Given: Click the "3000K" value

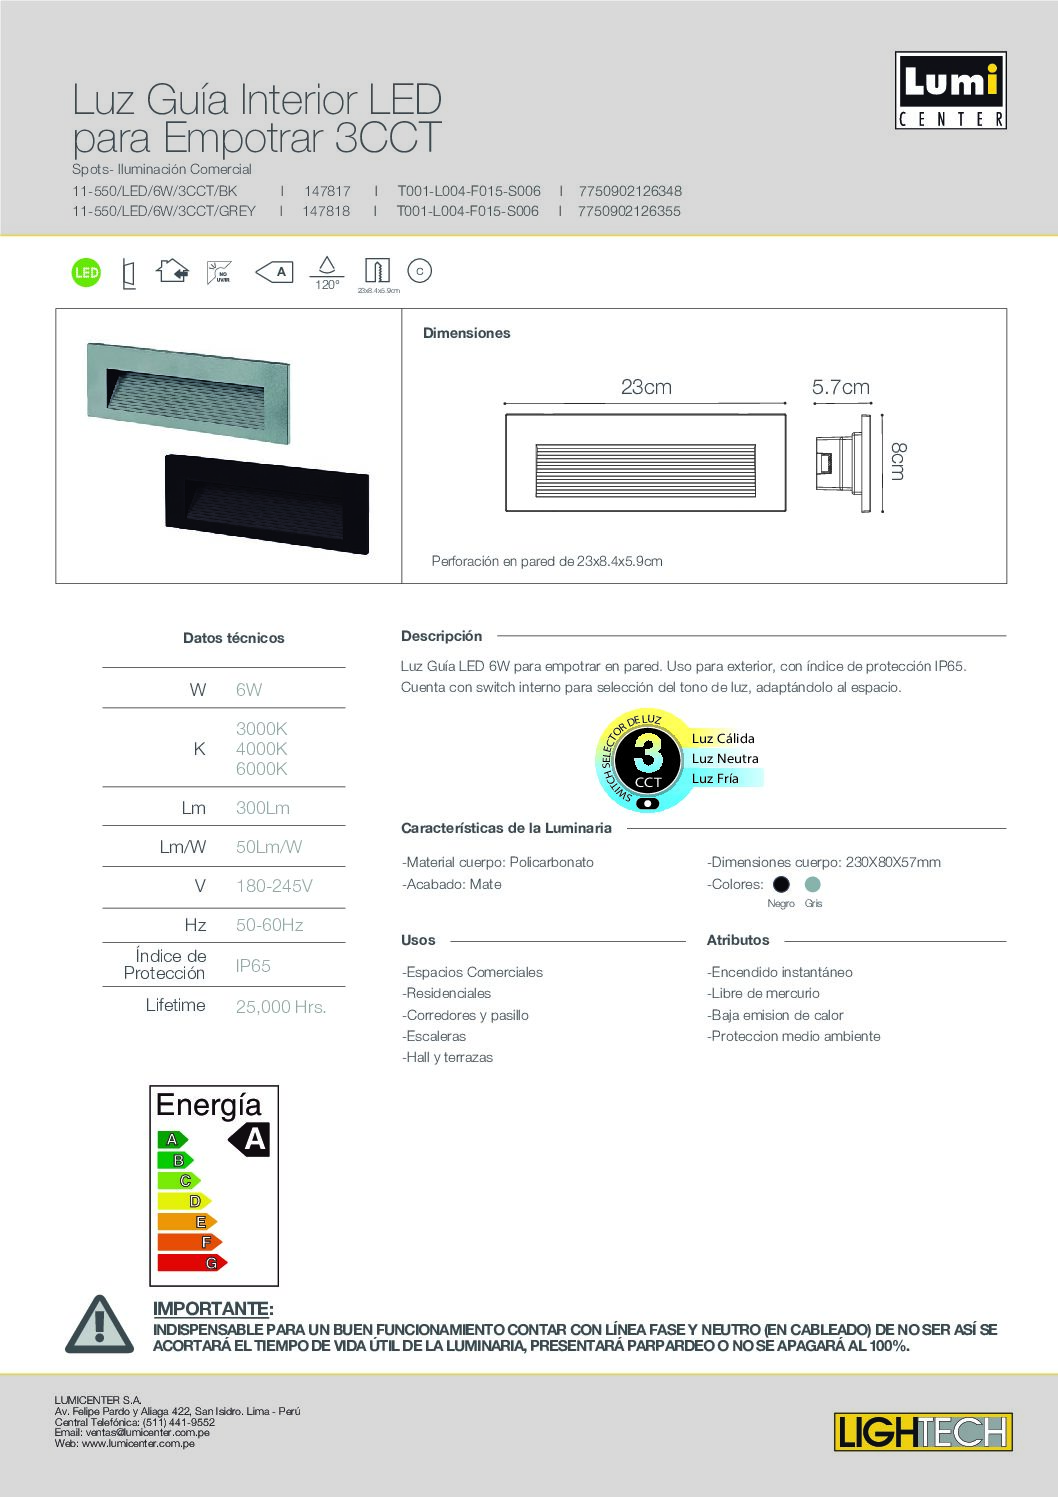Looking at the screenshot, I should click(262, 729).
